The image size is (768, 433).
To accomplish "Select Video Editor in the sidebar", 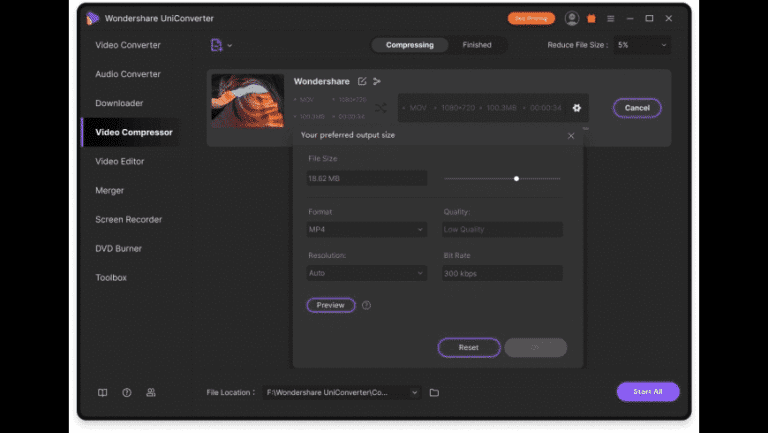I will pos(120,161).
